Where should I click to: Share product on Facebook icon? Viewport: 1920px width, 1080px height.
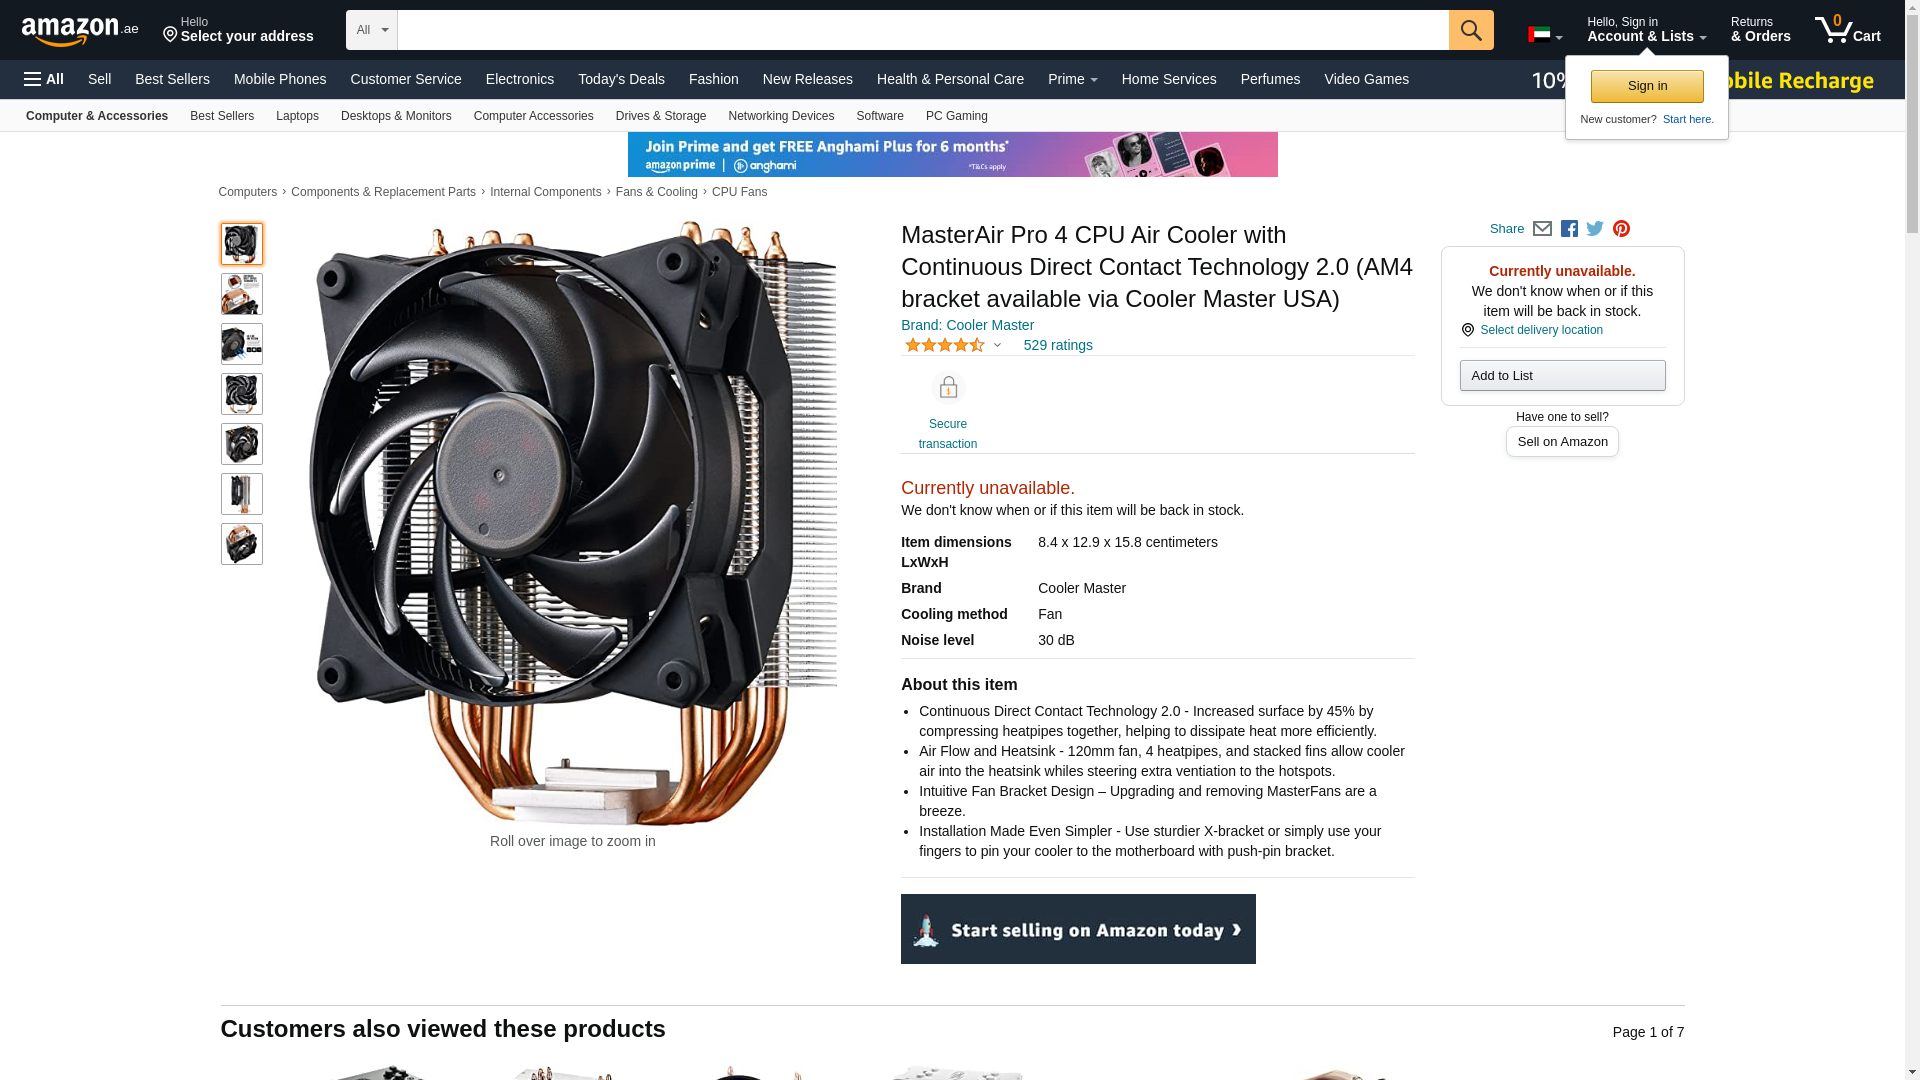[1569, 229]
